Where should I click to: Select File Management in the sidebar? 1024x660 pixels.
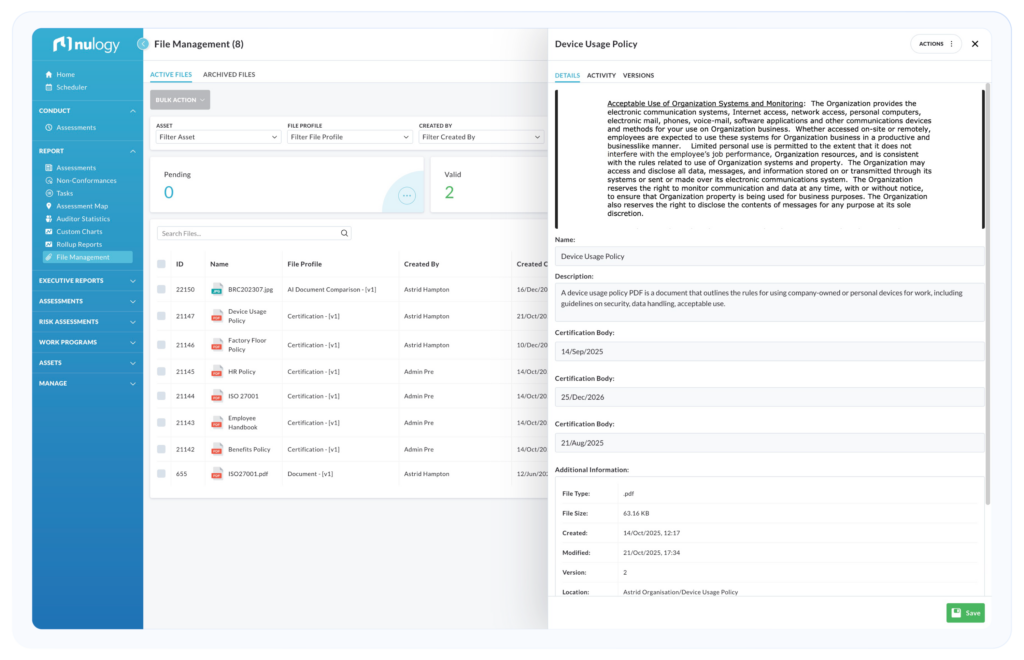[x=88, y=257]
